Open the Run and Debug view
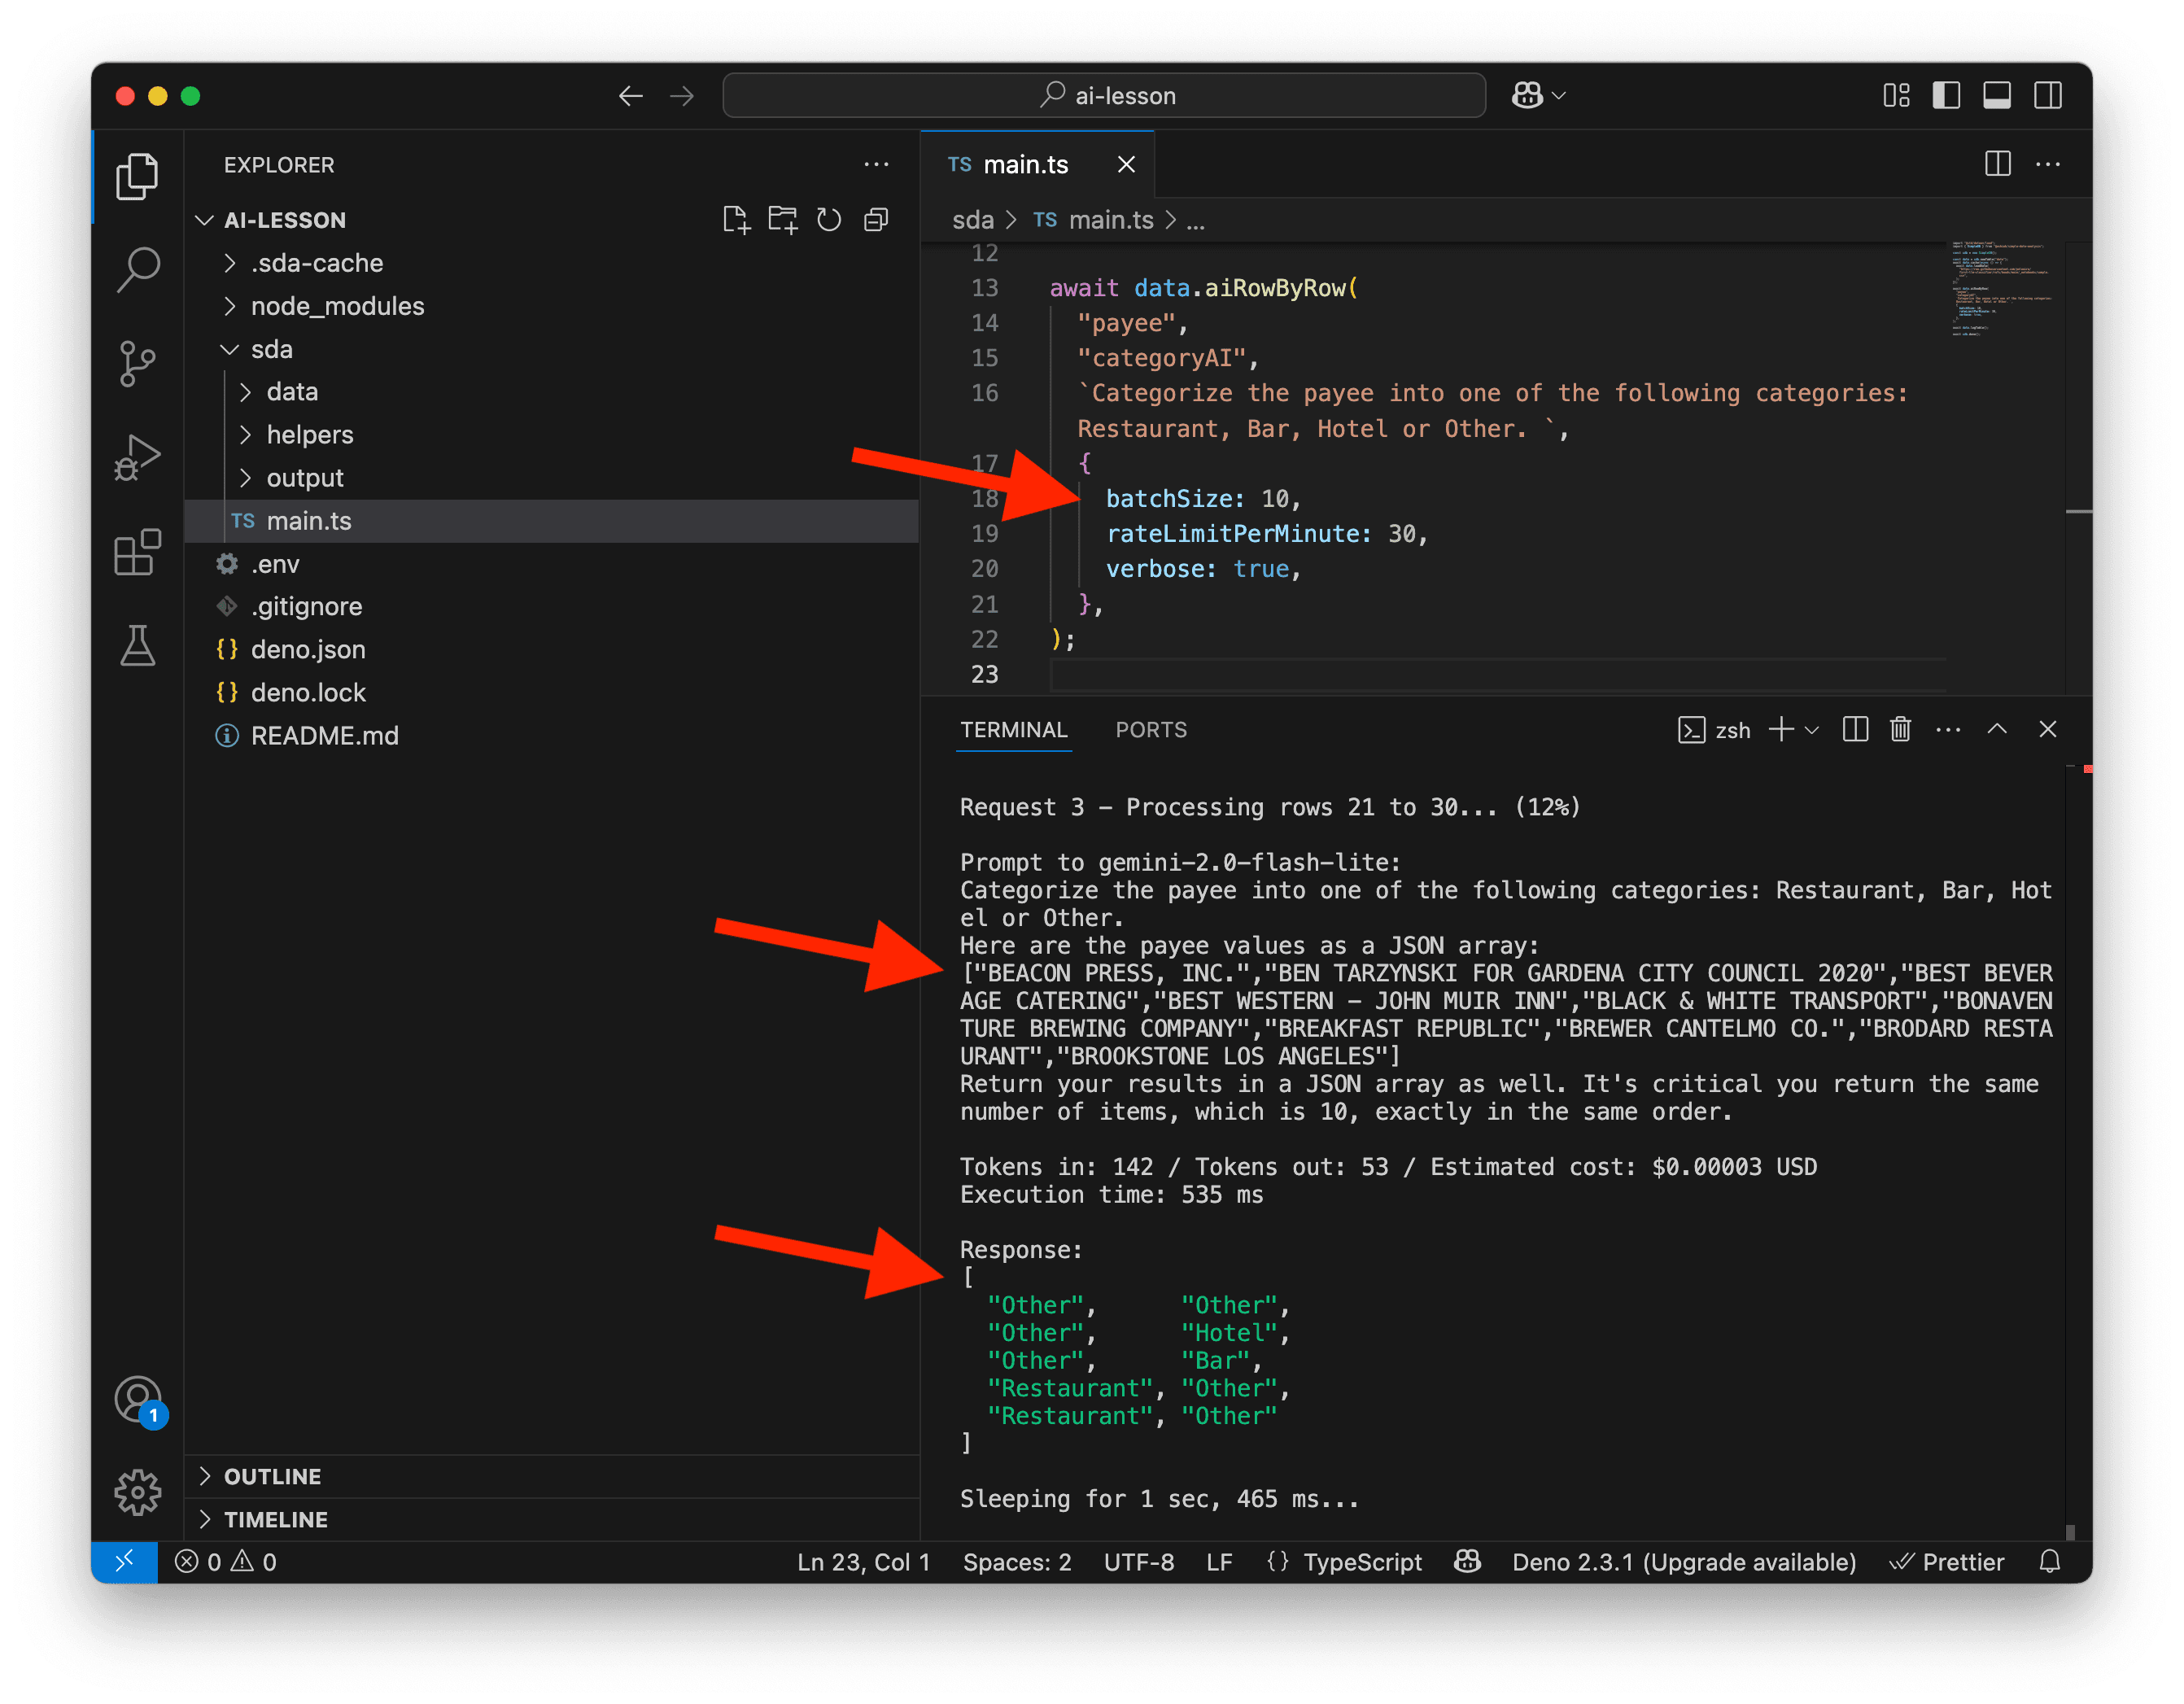Image resolution: width=2184 pixels, height=1704 pixels. (x=137, y=458)
